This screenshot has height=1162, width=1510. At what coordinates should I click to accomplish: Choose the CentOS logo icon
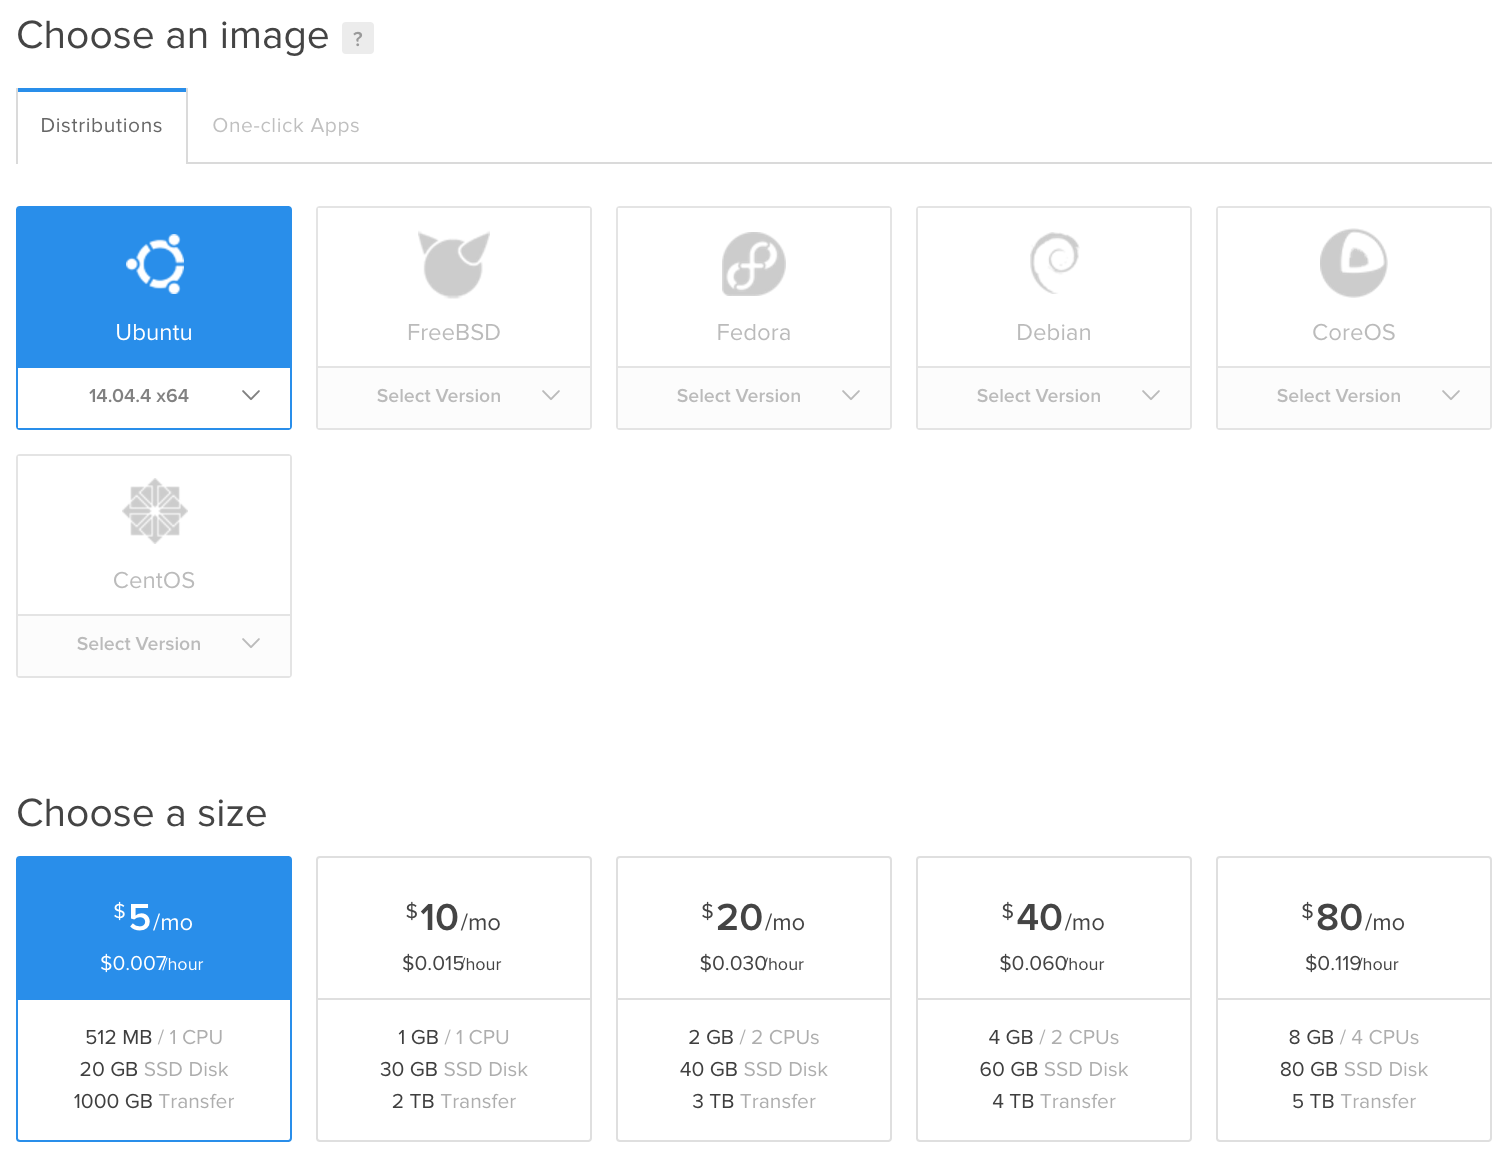click(x=154, y=511)
